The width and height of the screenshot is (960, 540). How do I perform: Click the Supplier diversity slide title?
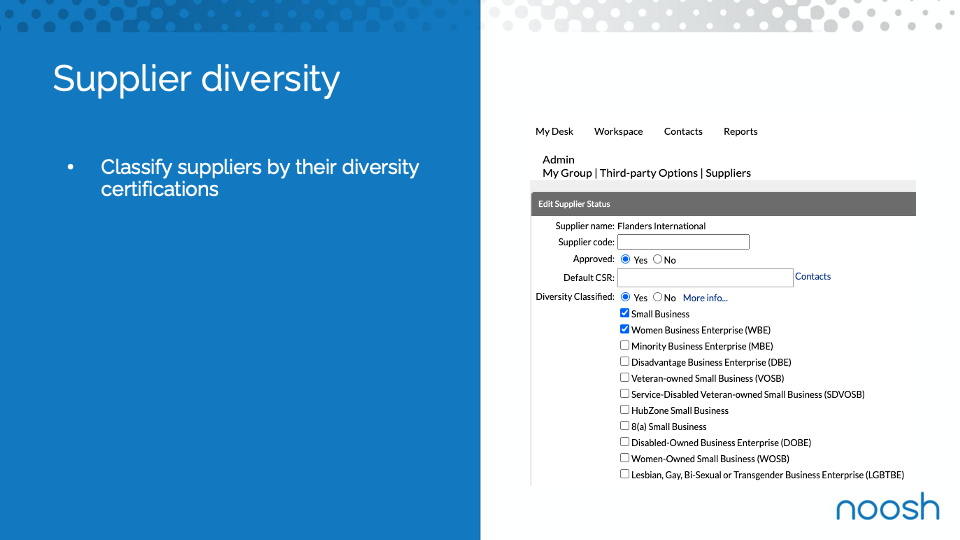click(x=197, y=80)
